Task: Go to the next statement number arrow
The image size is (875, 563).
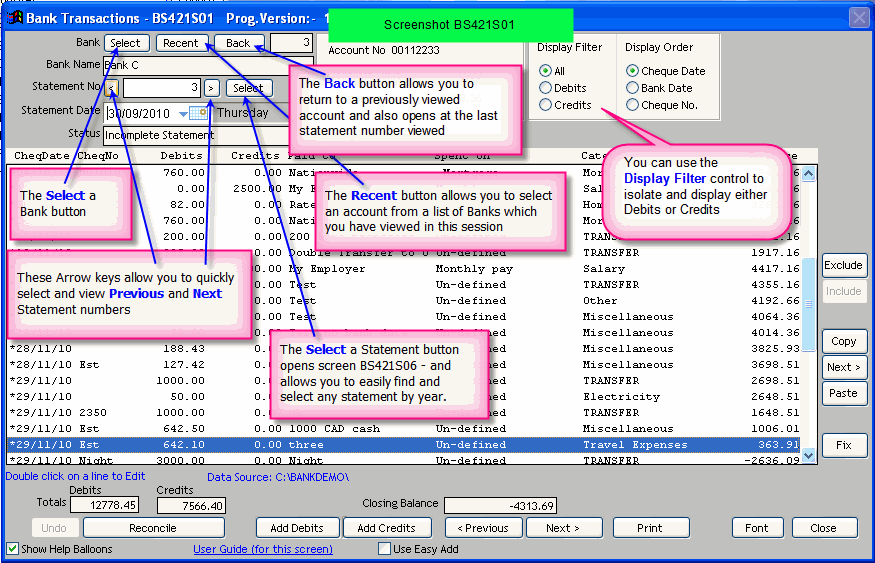Action: point(211,88)
